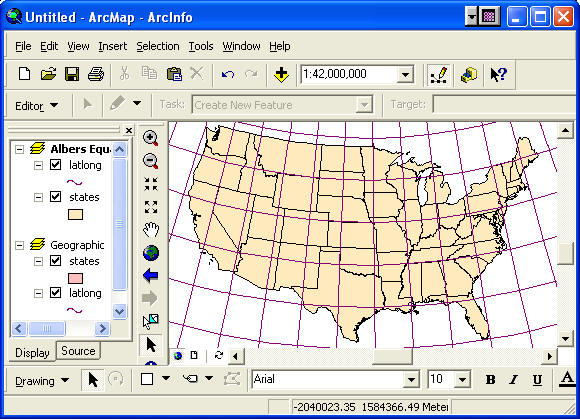Refresh the map display
The width and height of the screenshot is (580, 419).
(219, 355)
